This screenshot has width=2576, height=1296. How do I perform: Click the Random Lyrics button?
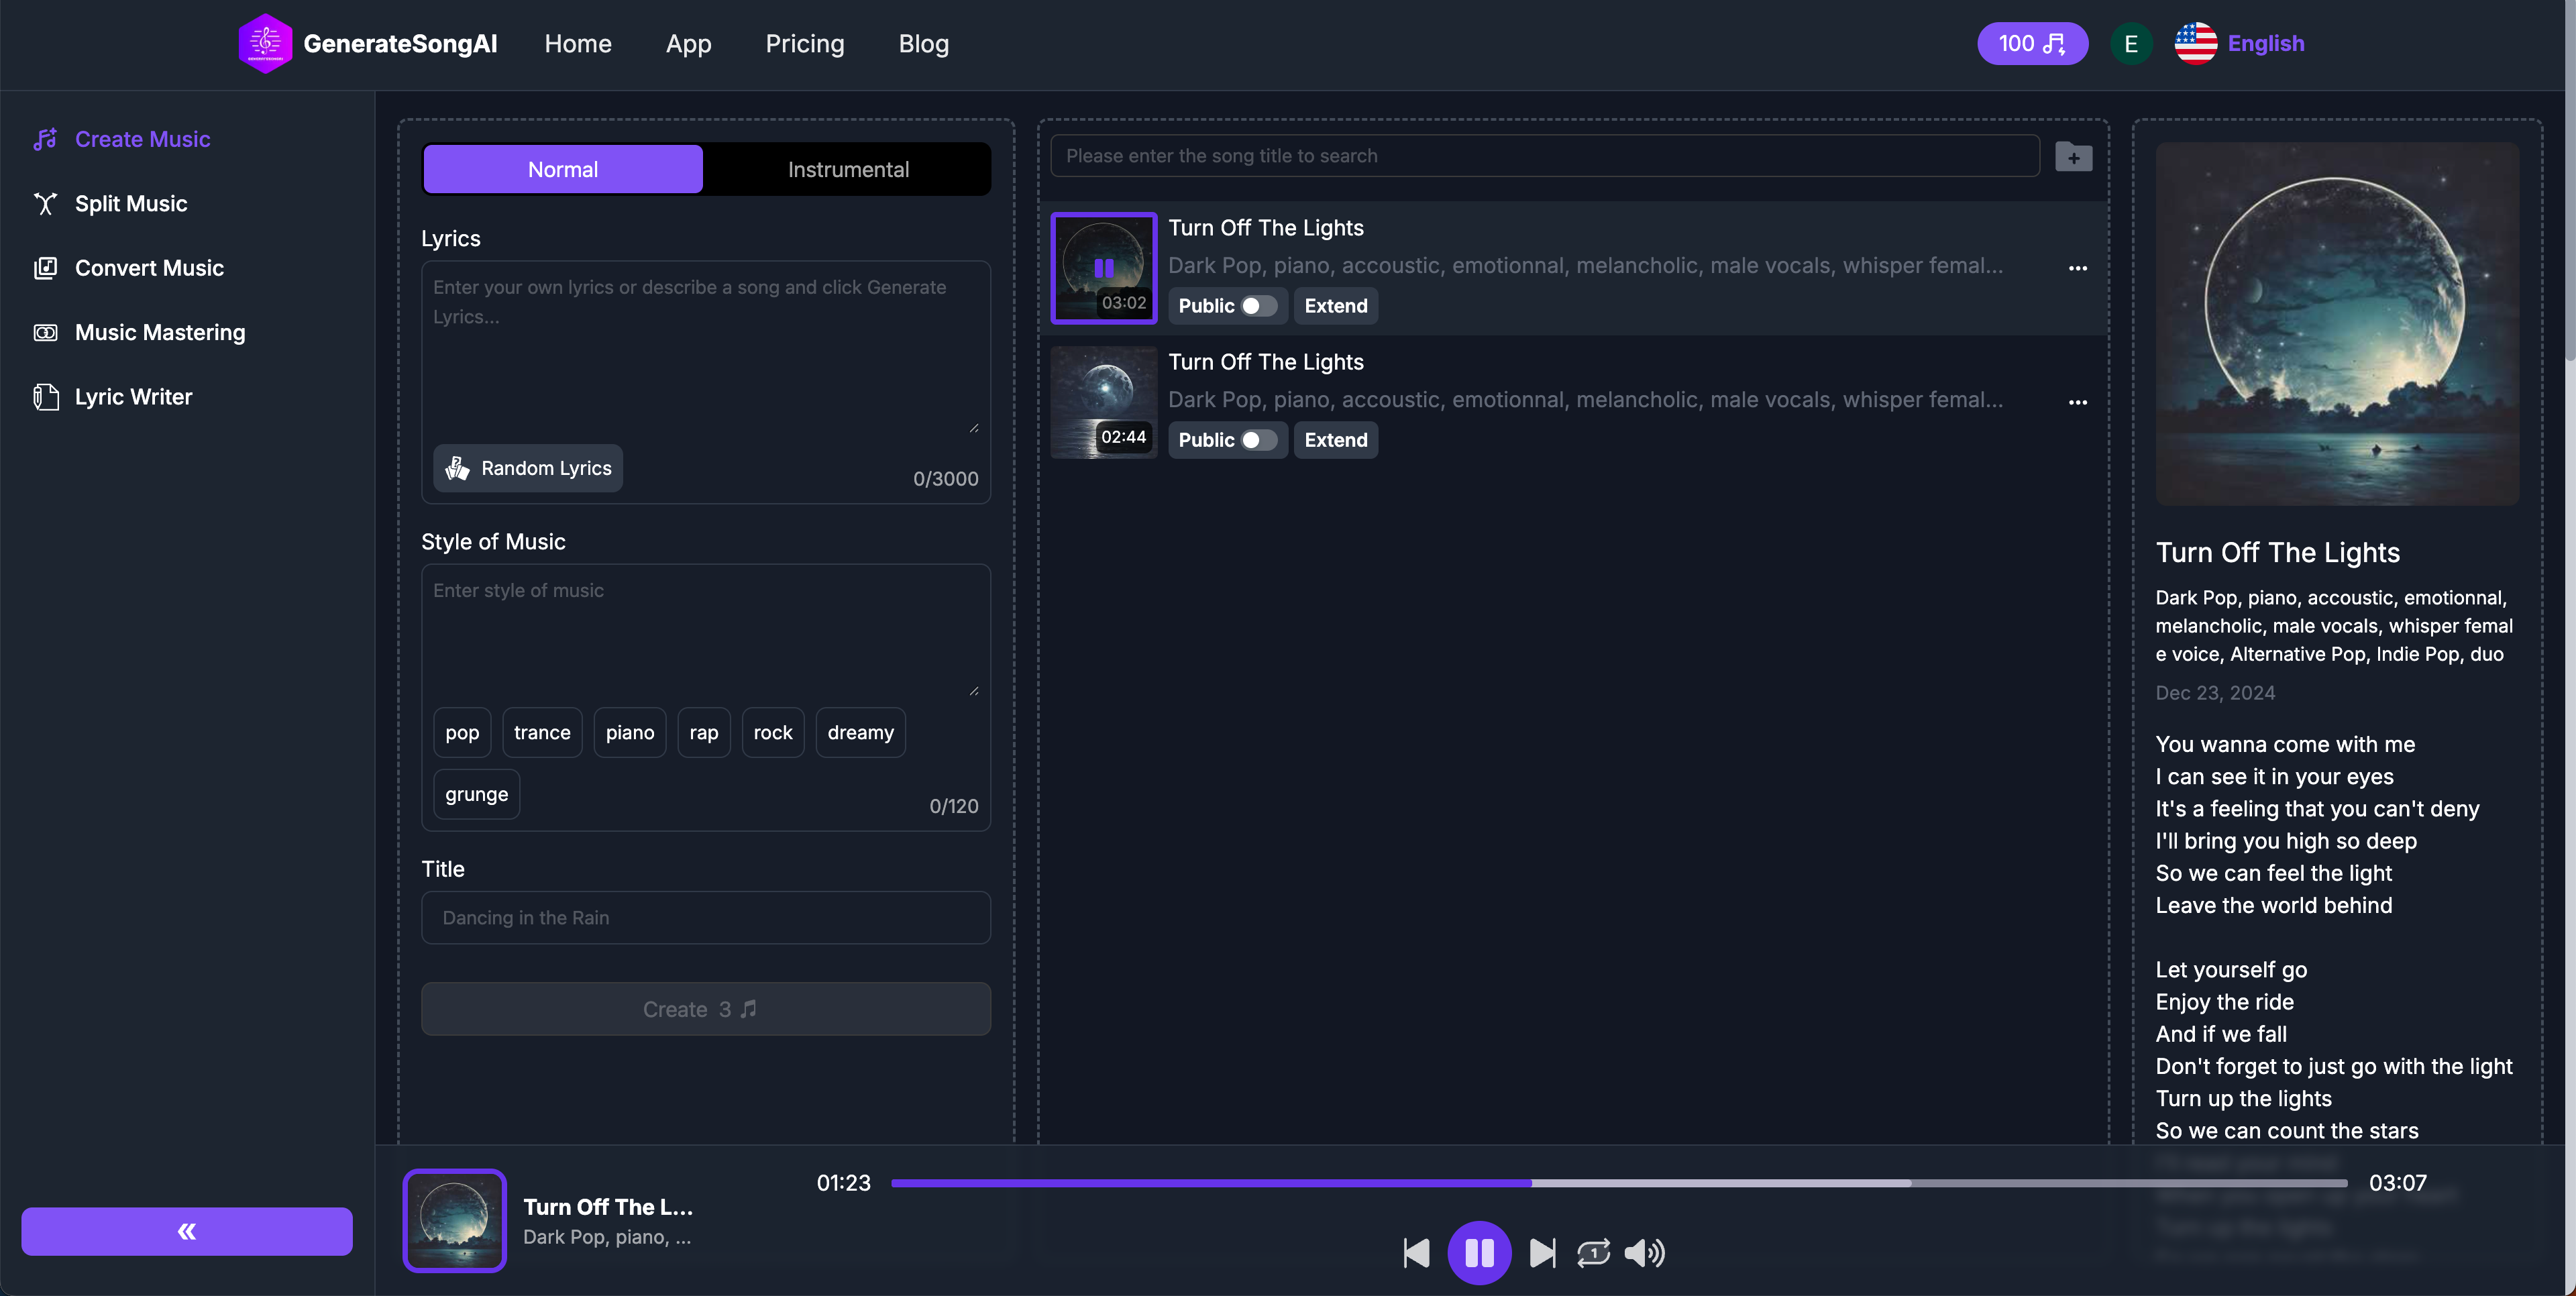coord(528,467)
